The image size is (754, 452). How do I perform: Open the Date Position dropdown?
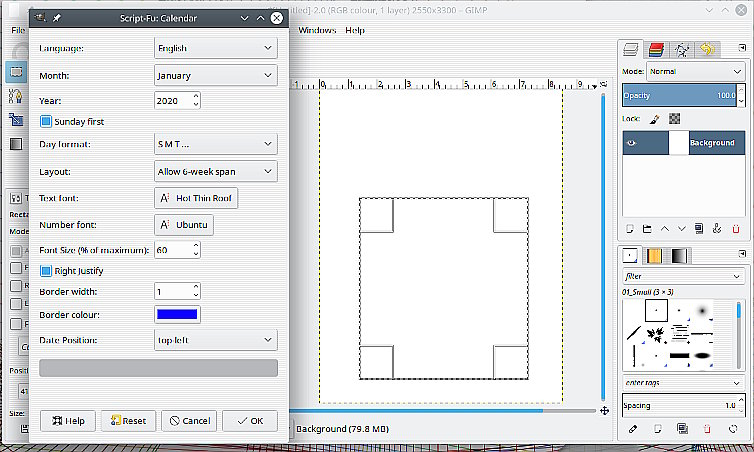pyautogui.click(x=215, y=340)
